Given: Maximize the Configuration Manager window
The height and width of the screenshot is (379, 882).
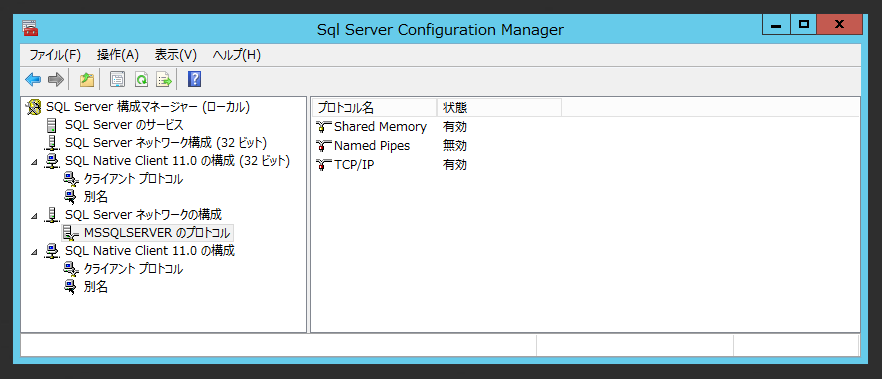Looking at the screenshot, I should click(x=804, y=24).
